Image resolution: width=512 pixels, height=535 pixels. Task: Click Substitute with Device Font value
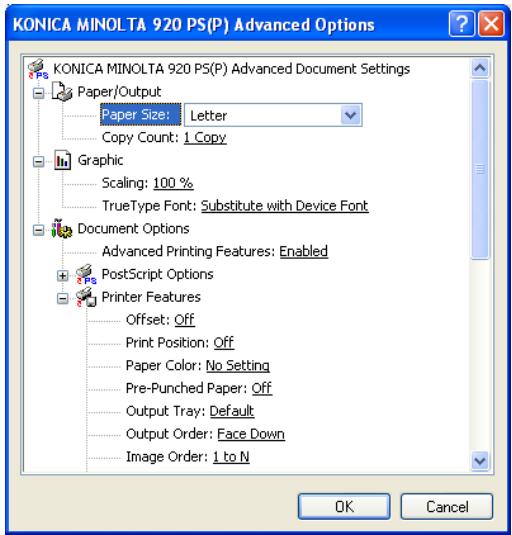click(x=284, y=206)
